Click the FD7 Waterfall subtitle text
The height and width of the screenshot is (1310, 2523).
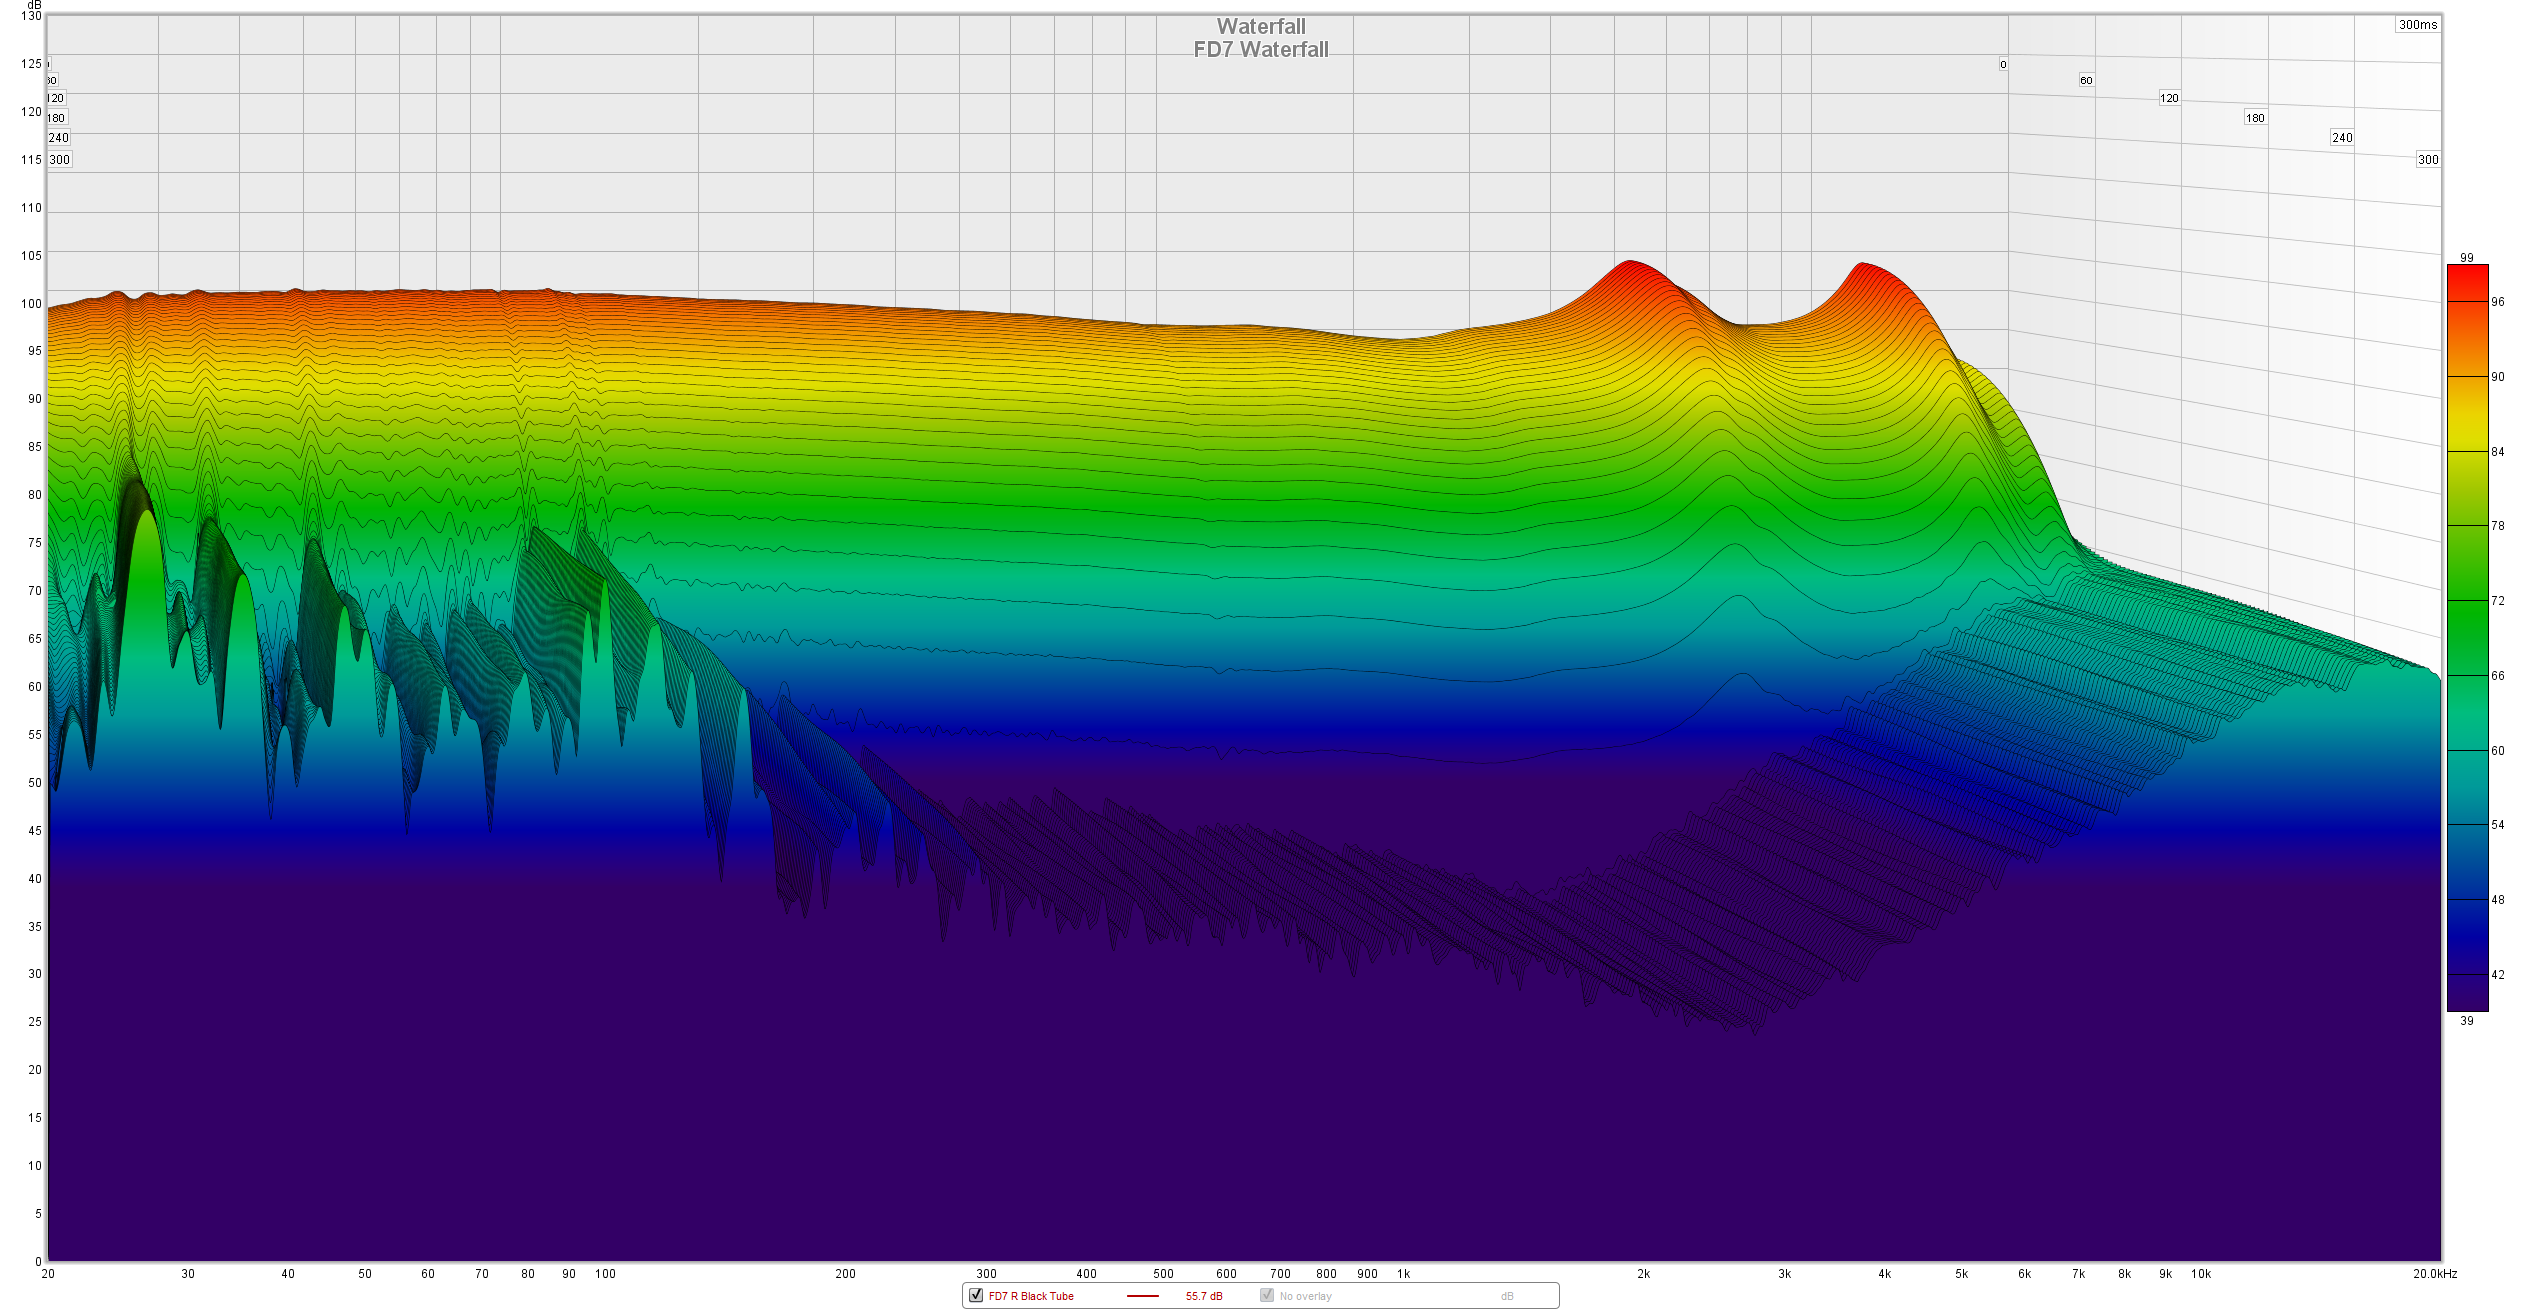click(x=1261, y=50)
